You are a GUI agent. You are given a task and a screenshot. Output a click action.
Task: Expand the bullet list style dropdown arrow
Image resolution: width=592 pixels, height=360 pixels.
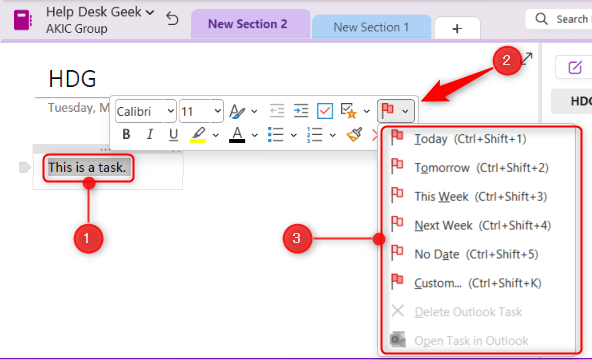point(293,135)
